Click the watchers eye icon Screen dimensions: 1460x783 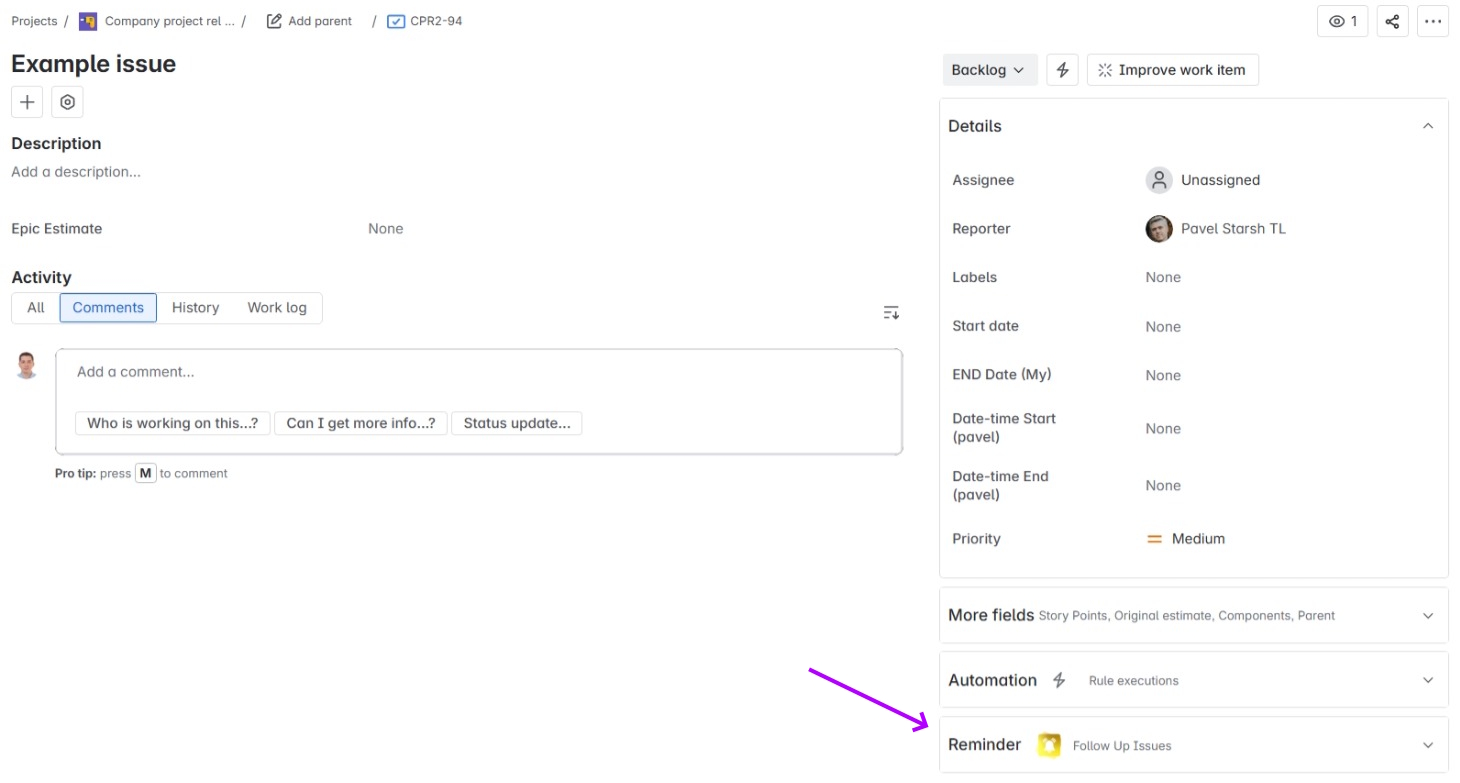coord(1341,21)
